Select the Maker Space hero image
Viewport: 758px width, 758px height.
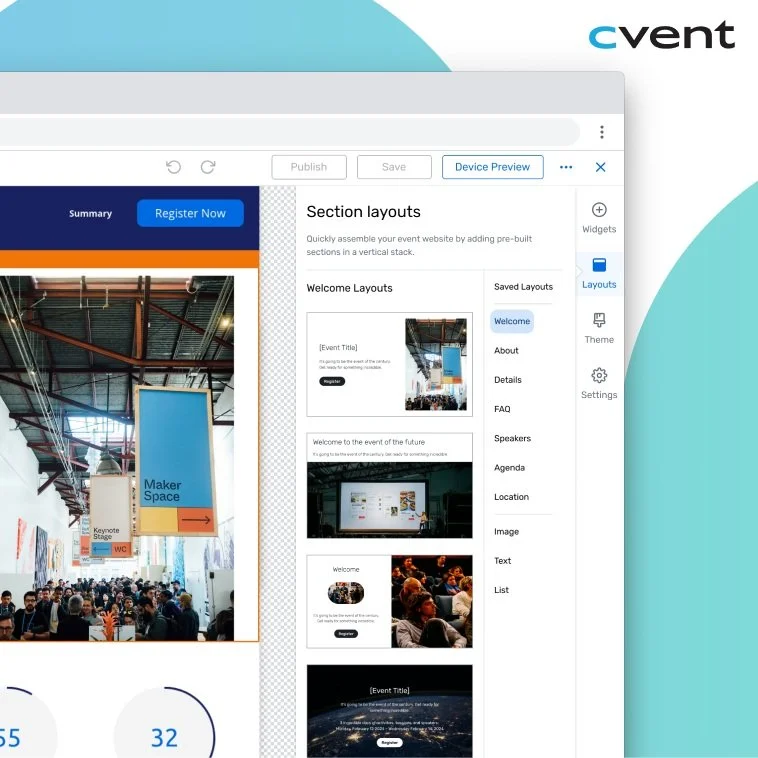point(117,458)
